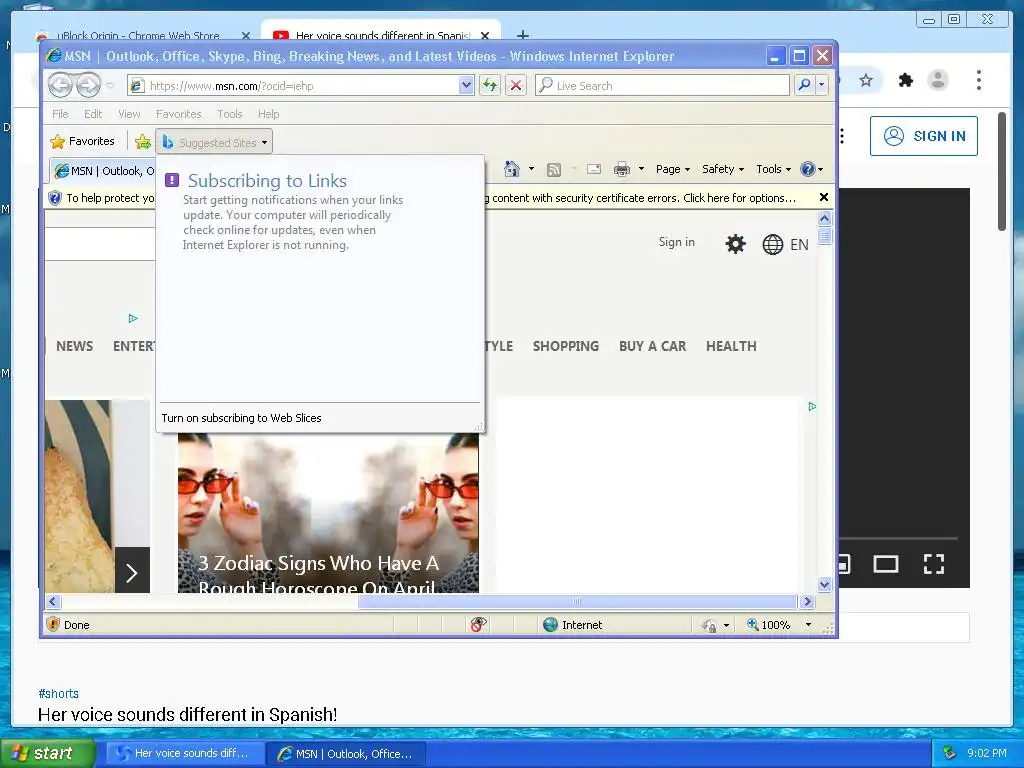1024x768 pixels.
Task: Click the IE Back navigation arrow
Action: click(x=61, y=85)
